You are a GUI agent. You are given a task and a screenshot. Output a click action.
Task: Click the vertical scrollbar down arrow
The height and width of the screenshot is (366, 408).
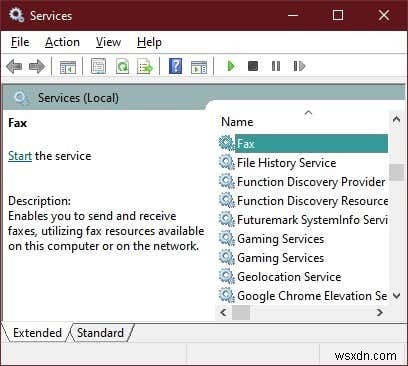(396, 295)
